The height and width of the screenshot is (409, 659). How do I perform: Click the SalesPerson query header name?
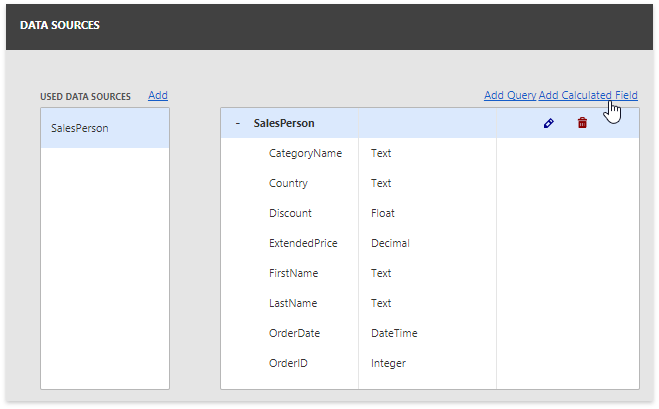[x=284, y=123]
